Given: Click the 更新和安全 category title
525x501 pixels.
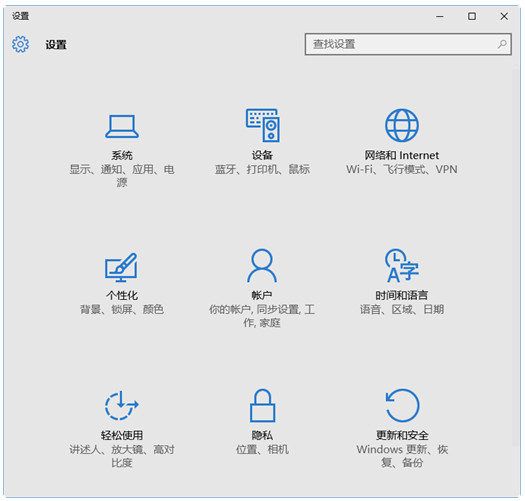Looking at the screenshot, I should pos(402,435).
